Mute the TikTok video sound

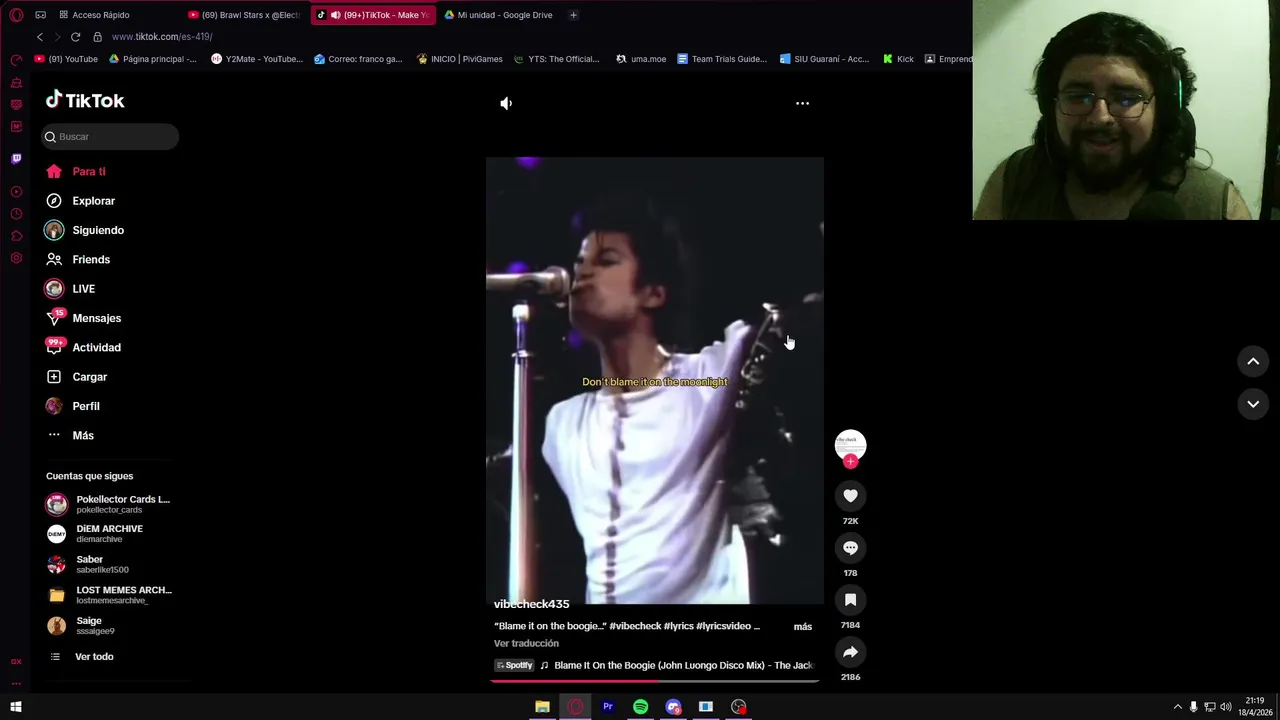[506, 103]
